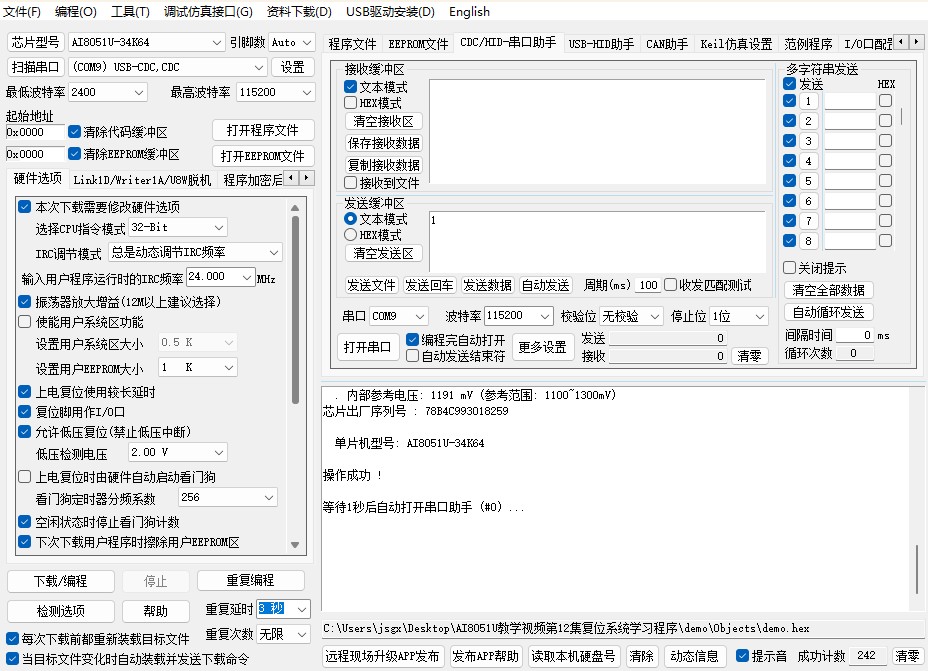Switch to the 范例程序 tab
This screenshot has height=671, width=928.
808,44
